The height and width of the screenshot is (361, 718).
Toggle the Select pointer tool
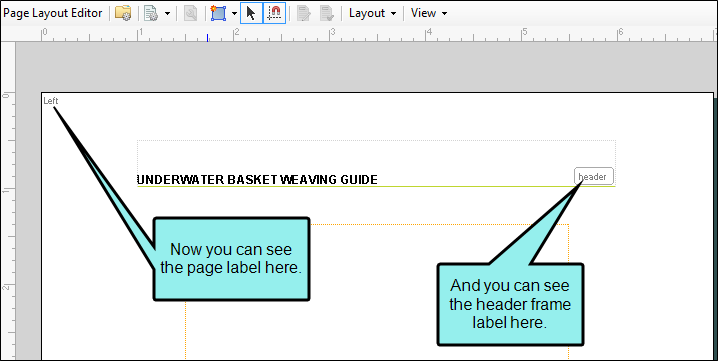(251, 13)
